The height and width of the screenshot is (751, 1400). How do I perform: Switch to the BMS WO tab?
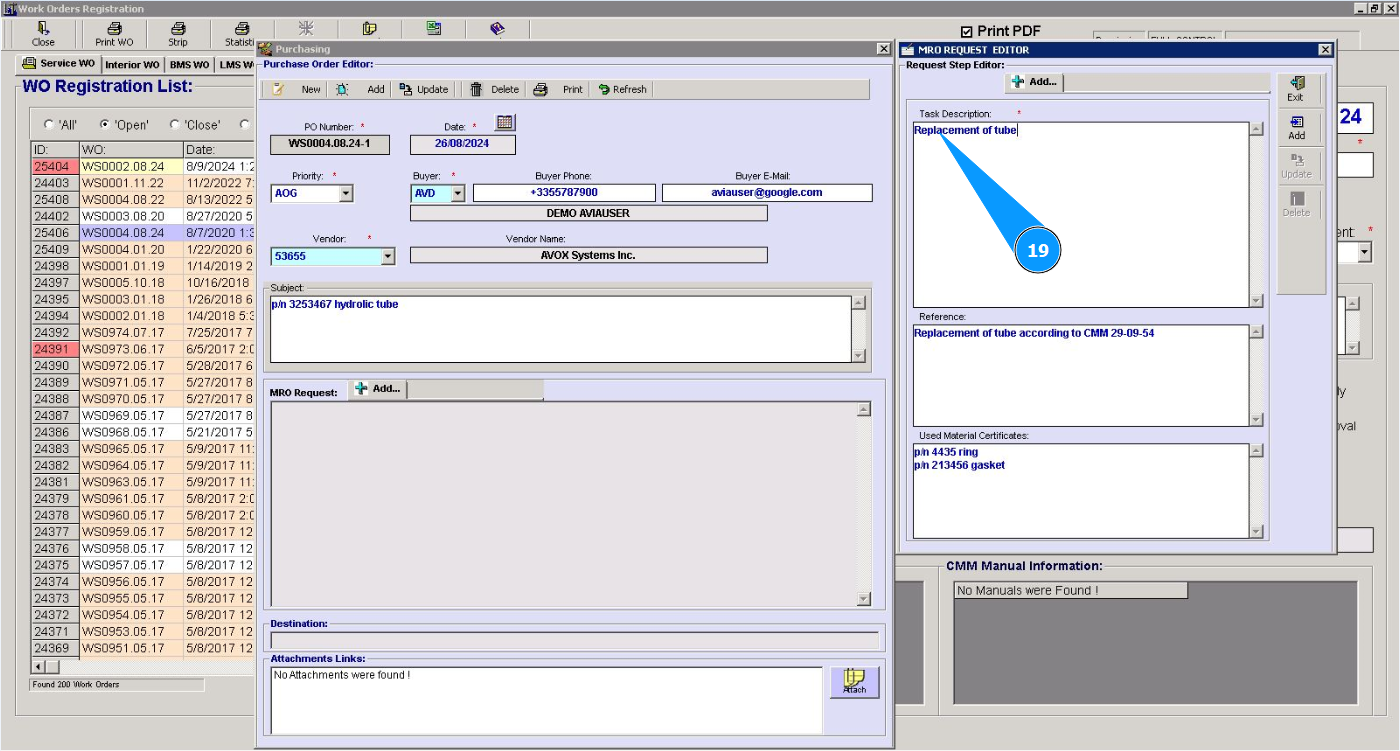pyautogui.click(x=189, y=65)
